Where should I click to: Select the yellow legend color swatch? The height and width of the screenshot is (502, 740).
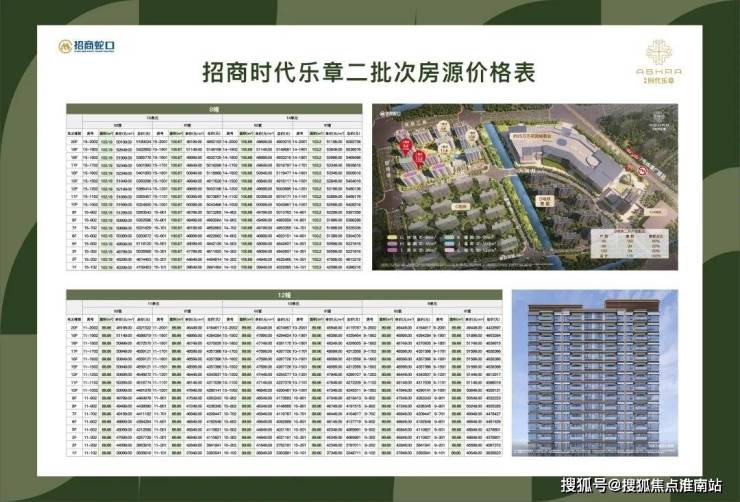(392, 237)
